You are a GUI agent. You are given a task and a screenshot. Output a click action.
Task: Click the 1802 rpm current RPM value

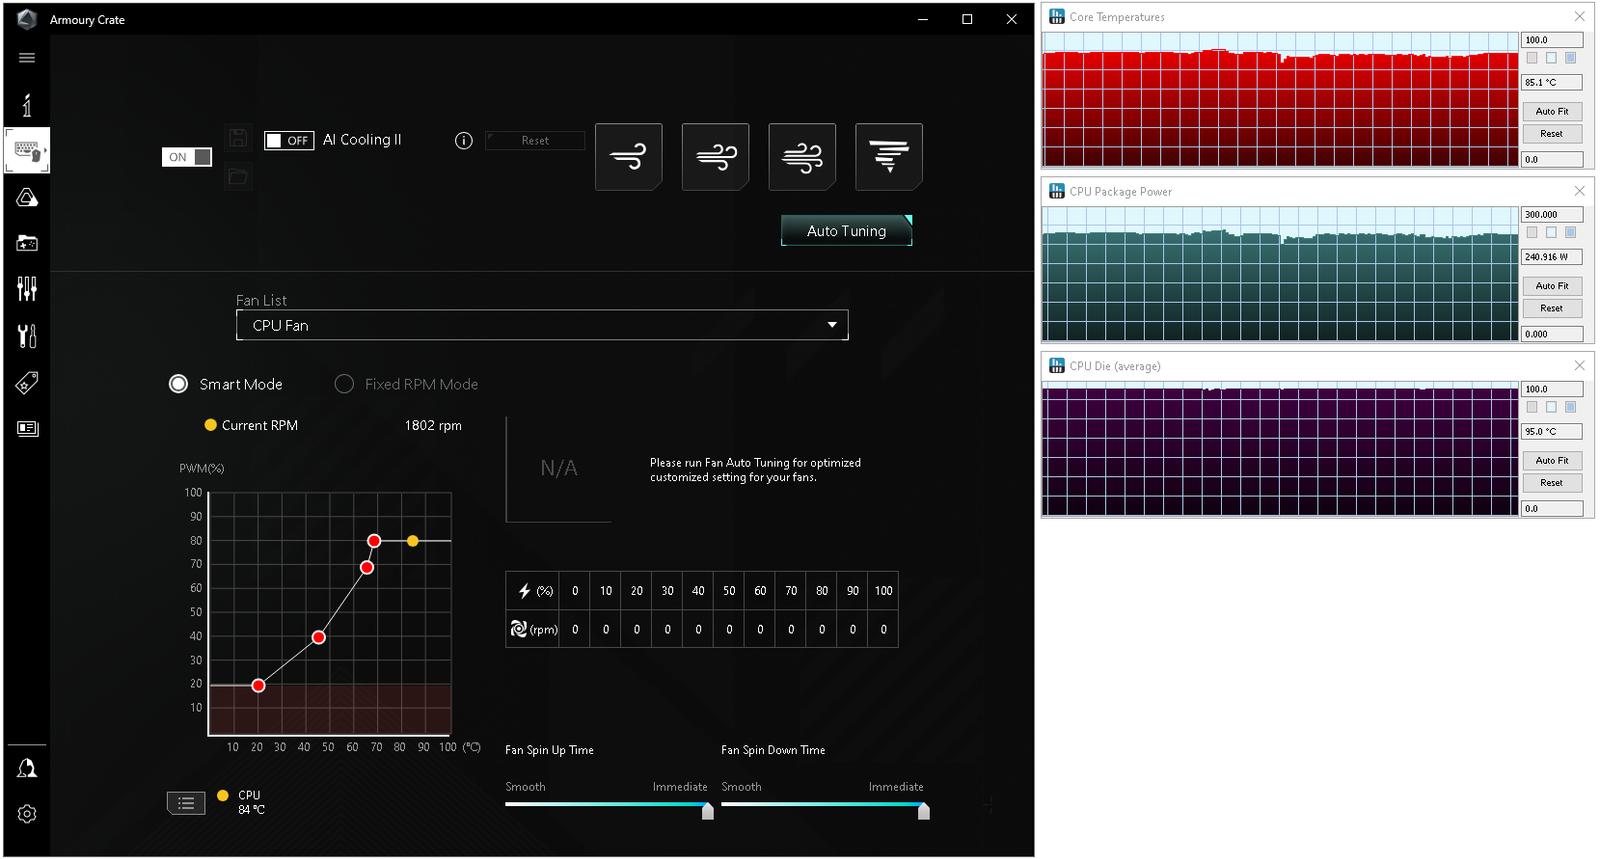pyautogui.click(x=433, y=425)
